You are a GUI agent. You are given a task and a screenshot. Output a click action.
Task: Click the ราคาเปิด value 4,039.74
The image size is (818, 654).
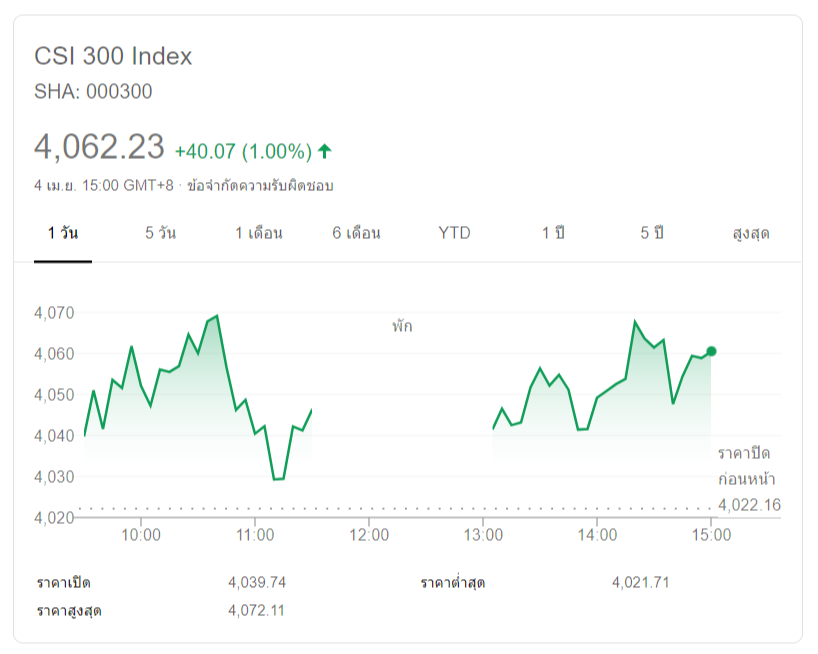pos(257,582)
